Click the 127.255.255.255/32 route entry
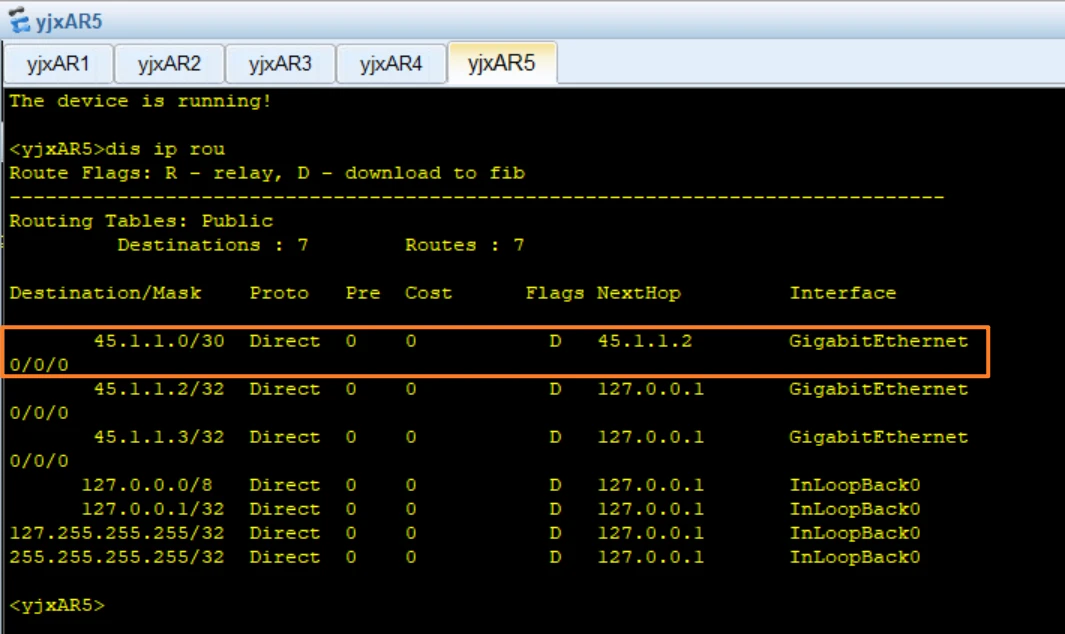Screen dimensions: 1065x634 click(116, 533)
